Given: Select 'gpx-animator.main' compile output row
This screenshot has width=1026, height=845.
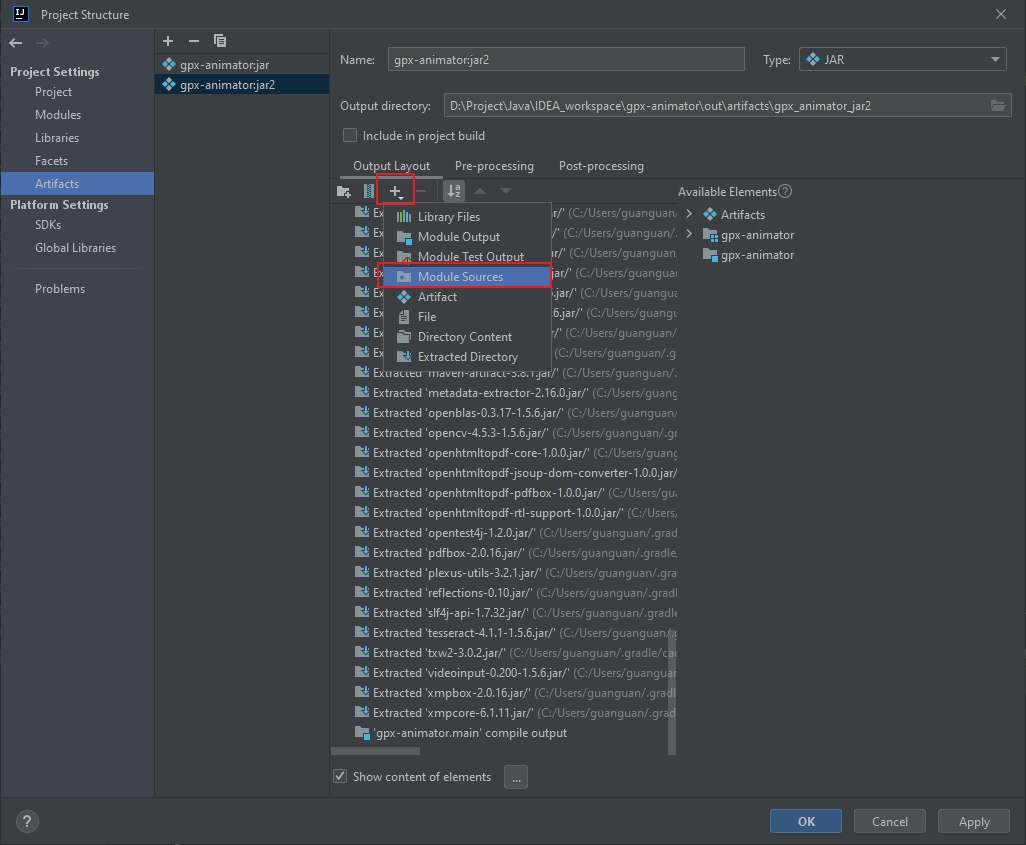Looking at the screenshot, I should pos(461,733).
